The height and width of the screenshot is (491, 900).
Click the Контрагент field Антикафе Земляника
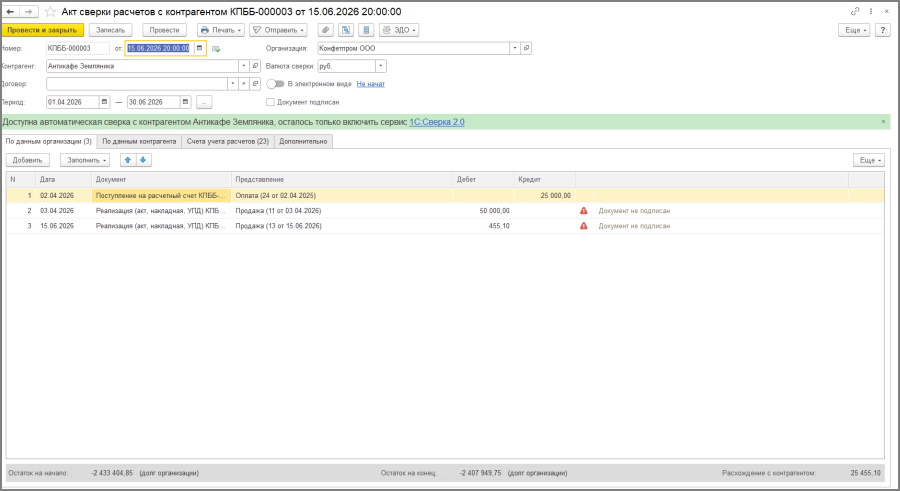click(x=142, y=66)
